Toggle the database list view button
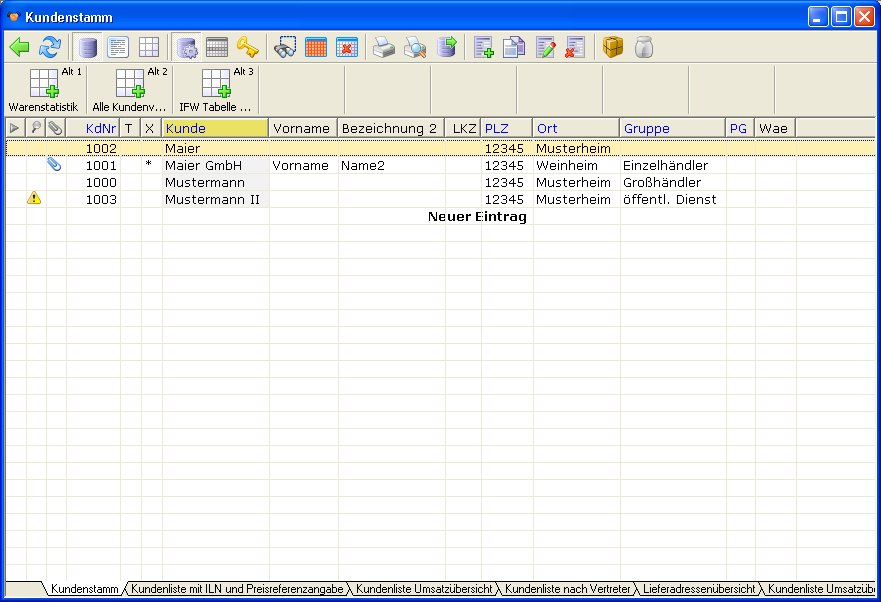This screenshot has height=602, width=881. (x=89, y=47)
